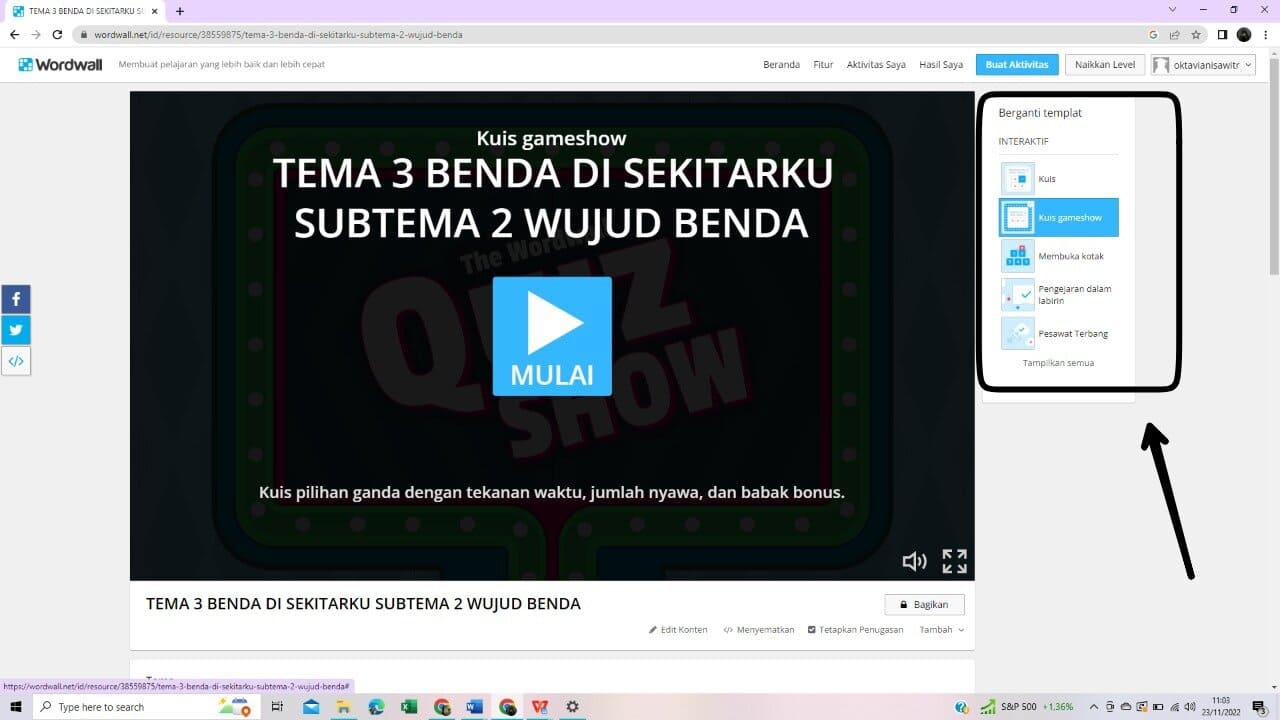The image size is (1280, 720).
Task: Open Excel from the taskbar
Action: click(x=409, y=707)
